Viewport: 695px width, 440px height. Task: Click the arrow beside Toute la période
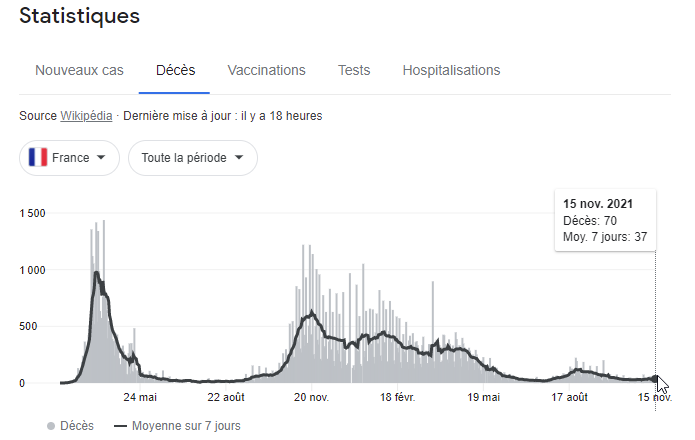239,158
